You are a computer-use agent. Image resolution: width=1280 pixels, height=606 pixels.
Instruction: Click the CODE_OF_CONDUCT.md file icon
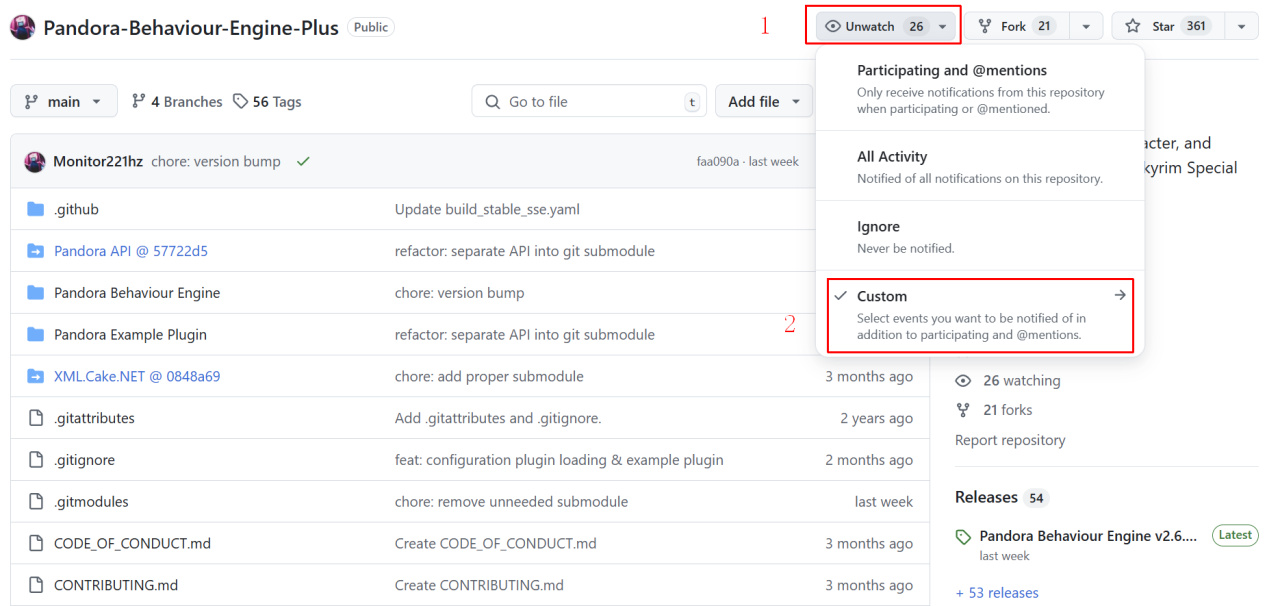pos(36,544)
